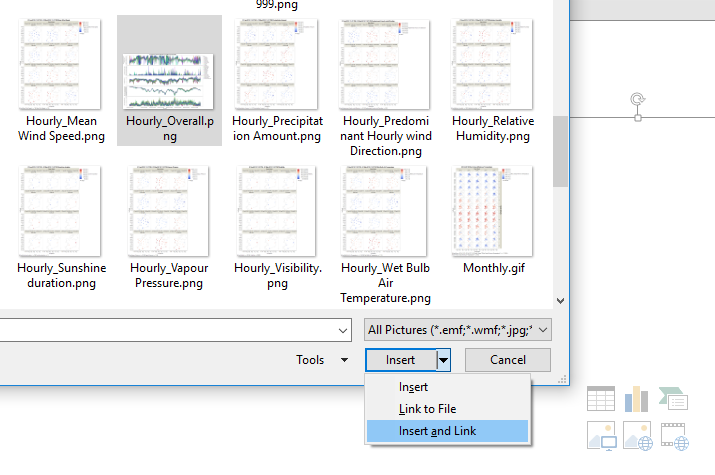Select the Hourly_Mean Wind Speed.png thumbnail

[x=60, y=64]
